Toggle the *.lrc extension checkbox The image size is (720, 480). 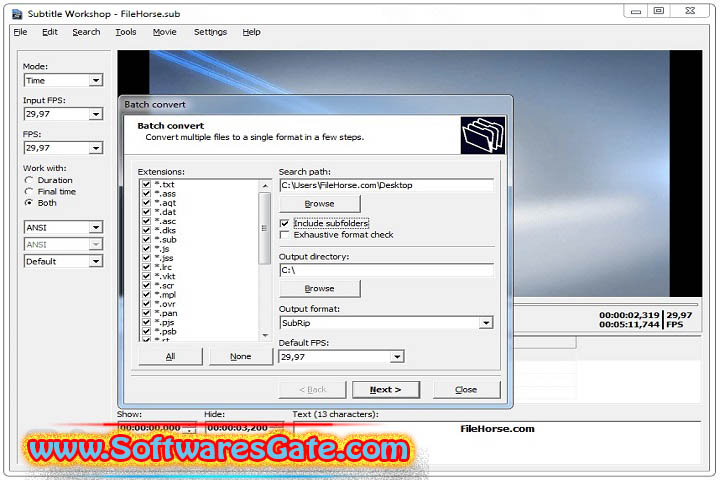tap(146, 267)
